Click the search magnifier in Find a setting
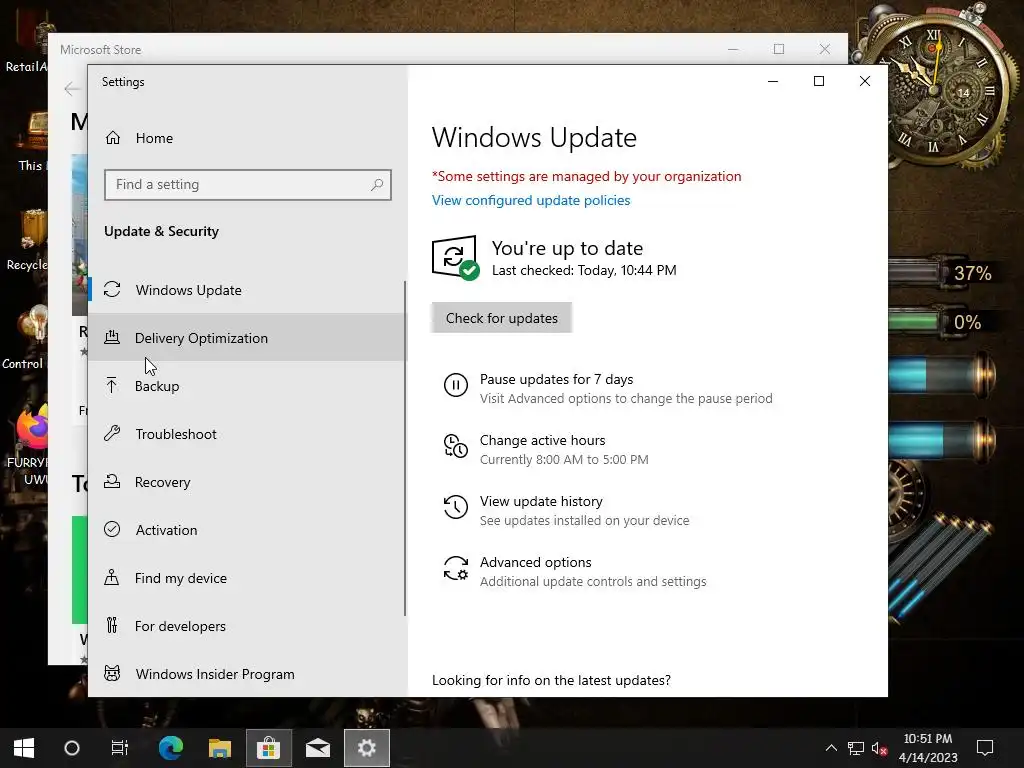Image resolution: width=1024 pixels, height=768 pixels. click(377, 185)
